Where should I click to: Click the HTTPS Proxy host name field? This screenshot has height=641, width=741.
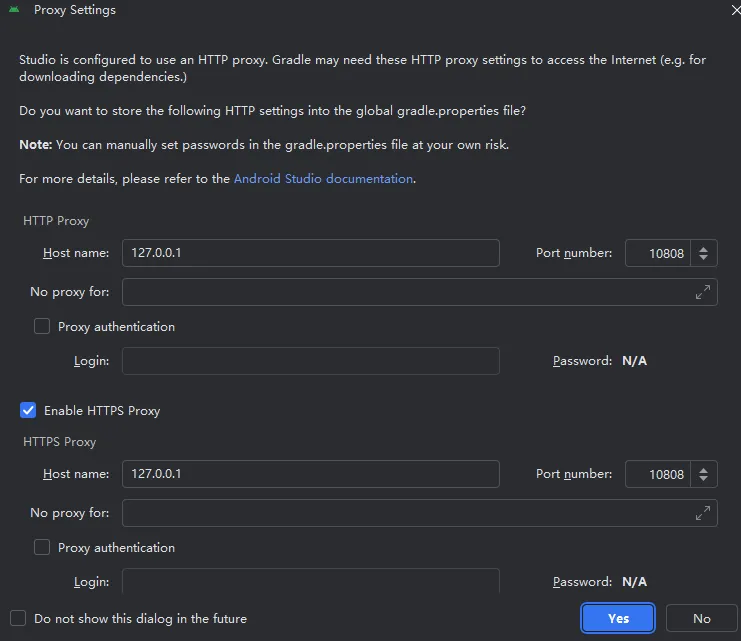tap(310, 474)
